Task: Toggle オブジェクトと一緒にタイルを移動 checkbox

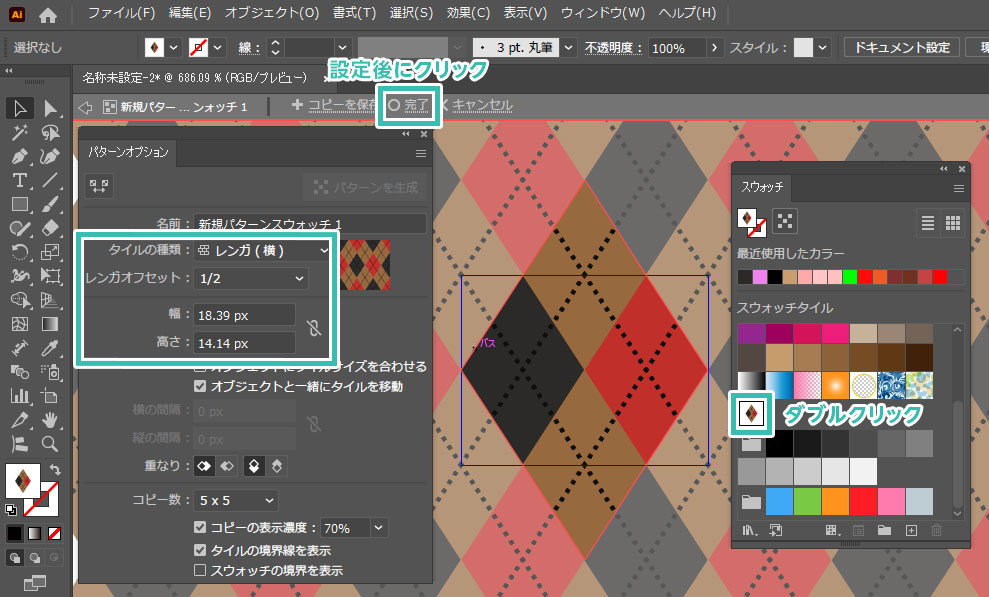Action: pyautogui.click(x=201, y=386)
